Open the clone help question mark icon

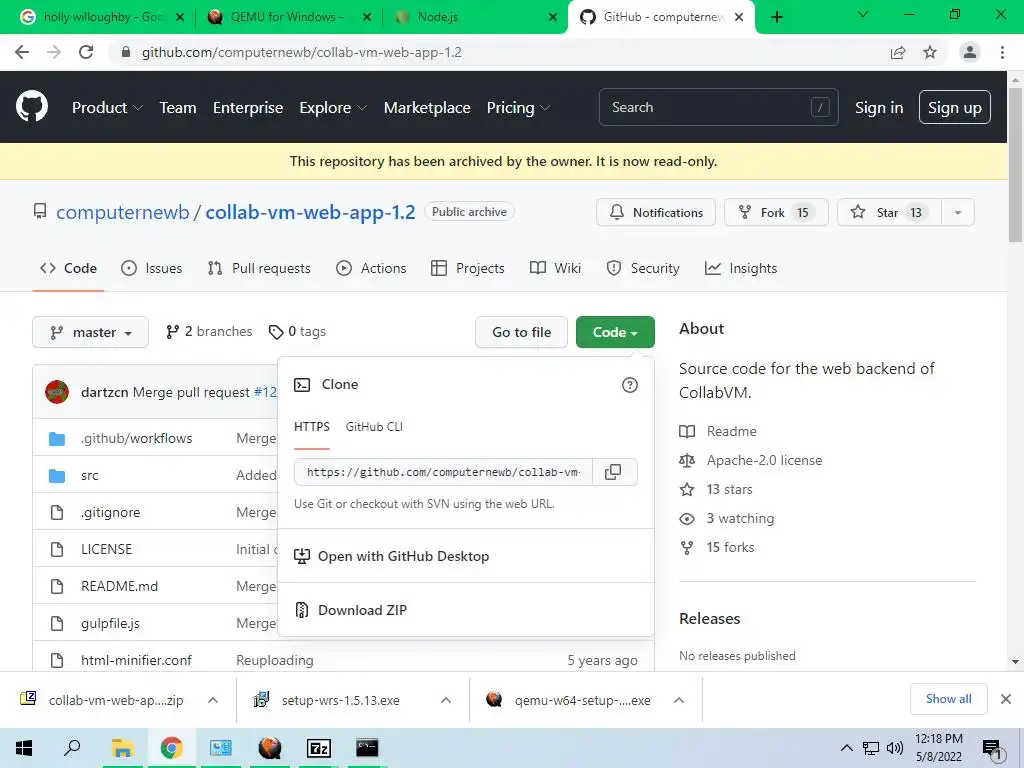click(x=630, y=385)
